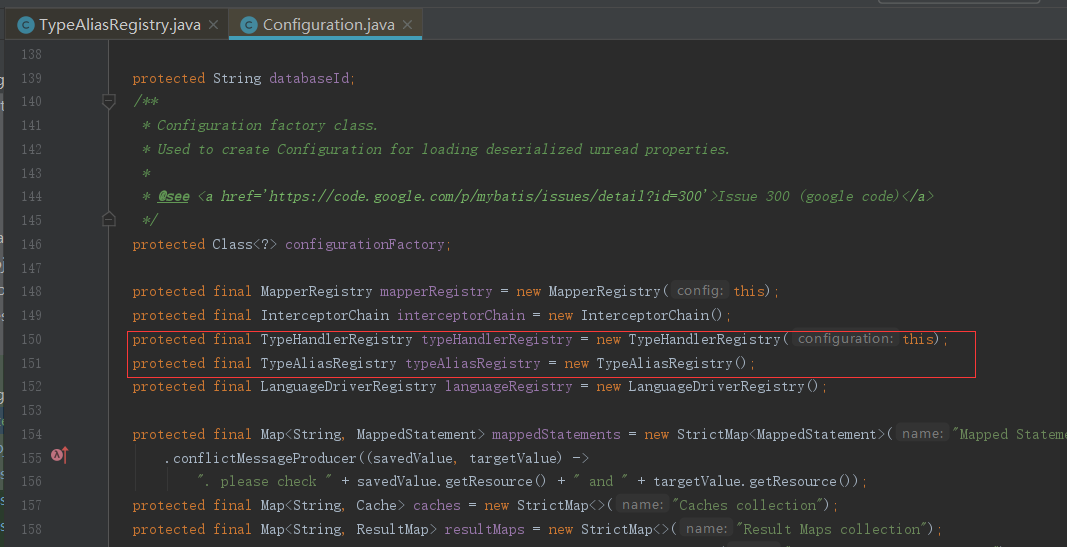Click the mappedStatements variable name
1067x547 pixels.
[x=556, y=434]
